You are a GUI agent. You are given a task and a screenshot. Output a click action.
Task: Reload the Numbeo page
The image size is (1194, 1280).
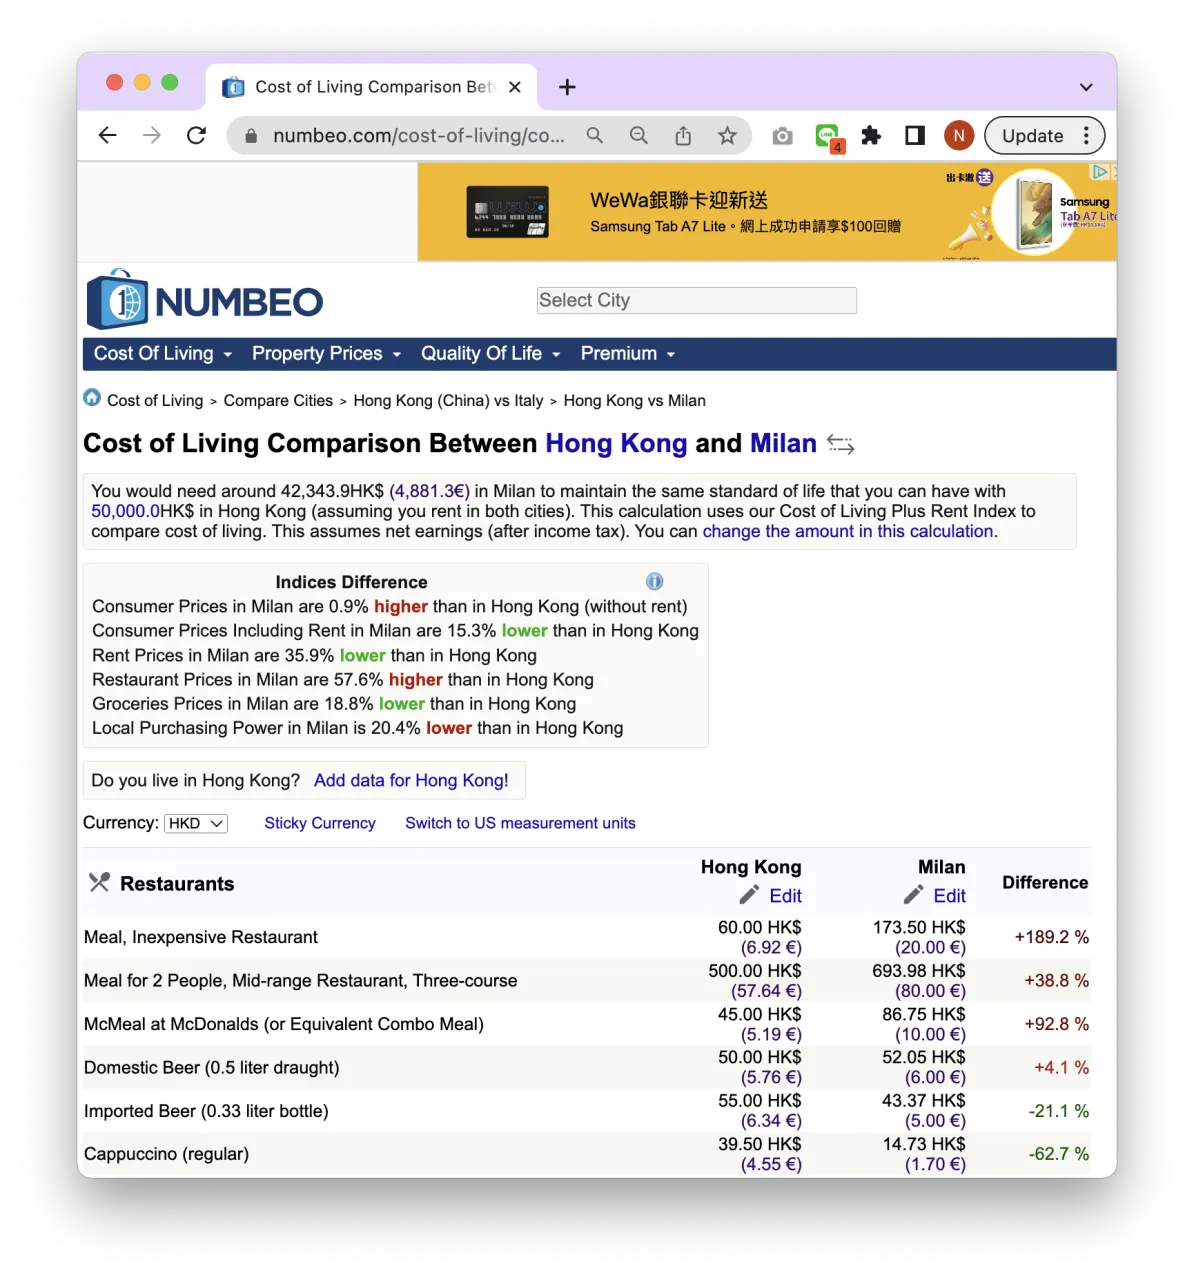196,136
